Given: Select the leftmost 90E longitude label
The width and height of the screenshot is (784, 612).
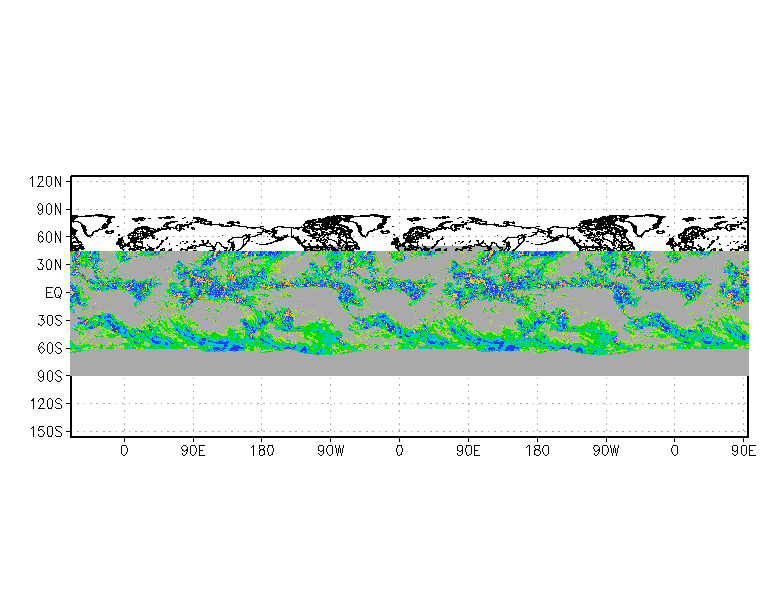Looking at the screenshot, I should coord(193,451).
